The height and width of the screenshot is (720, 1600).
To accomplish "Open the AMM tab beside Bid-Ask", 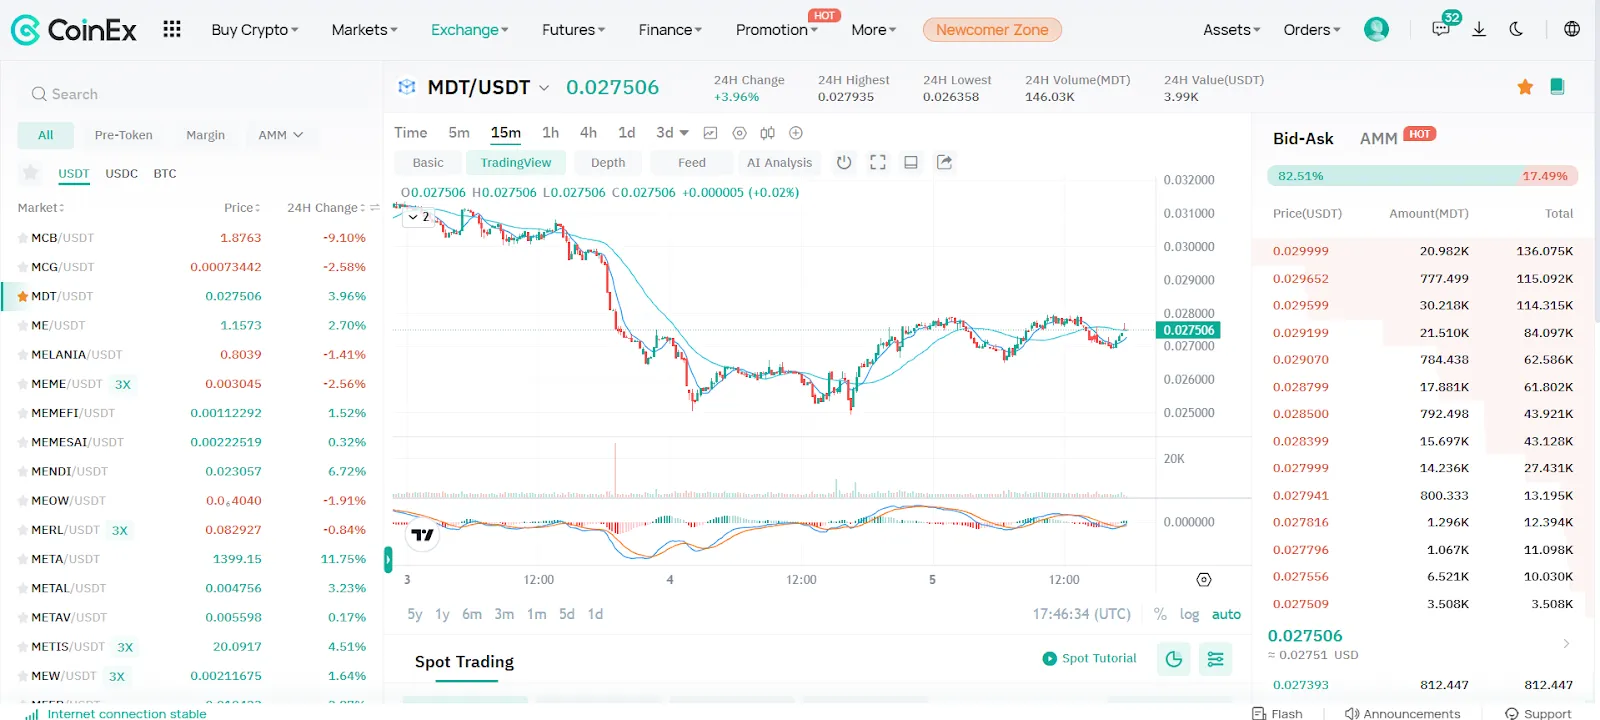I will 1378,138.
